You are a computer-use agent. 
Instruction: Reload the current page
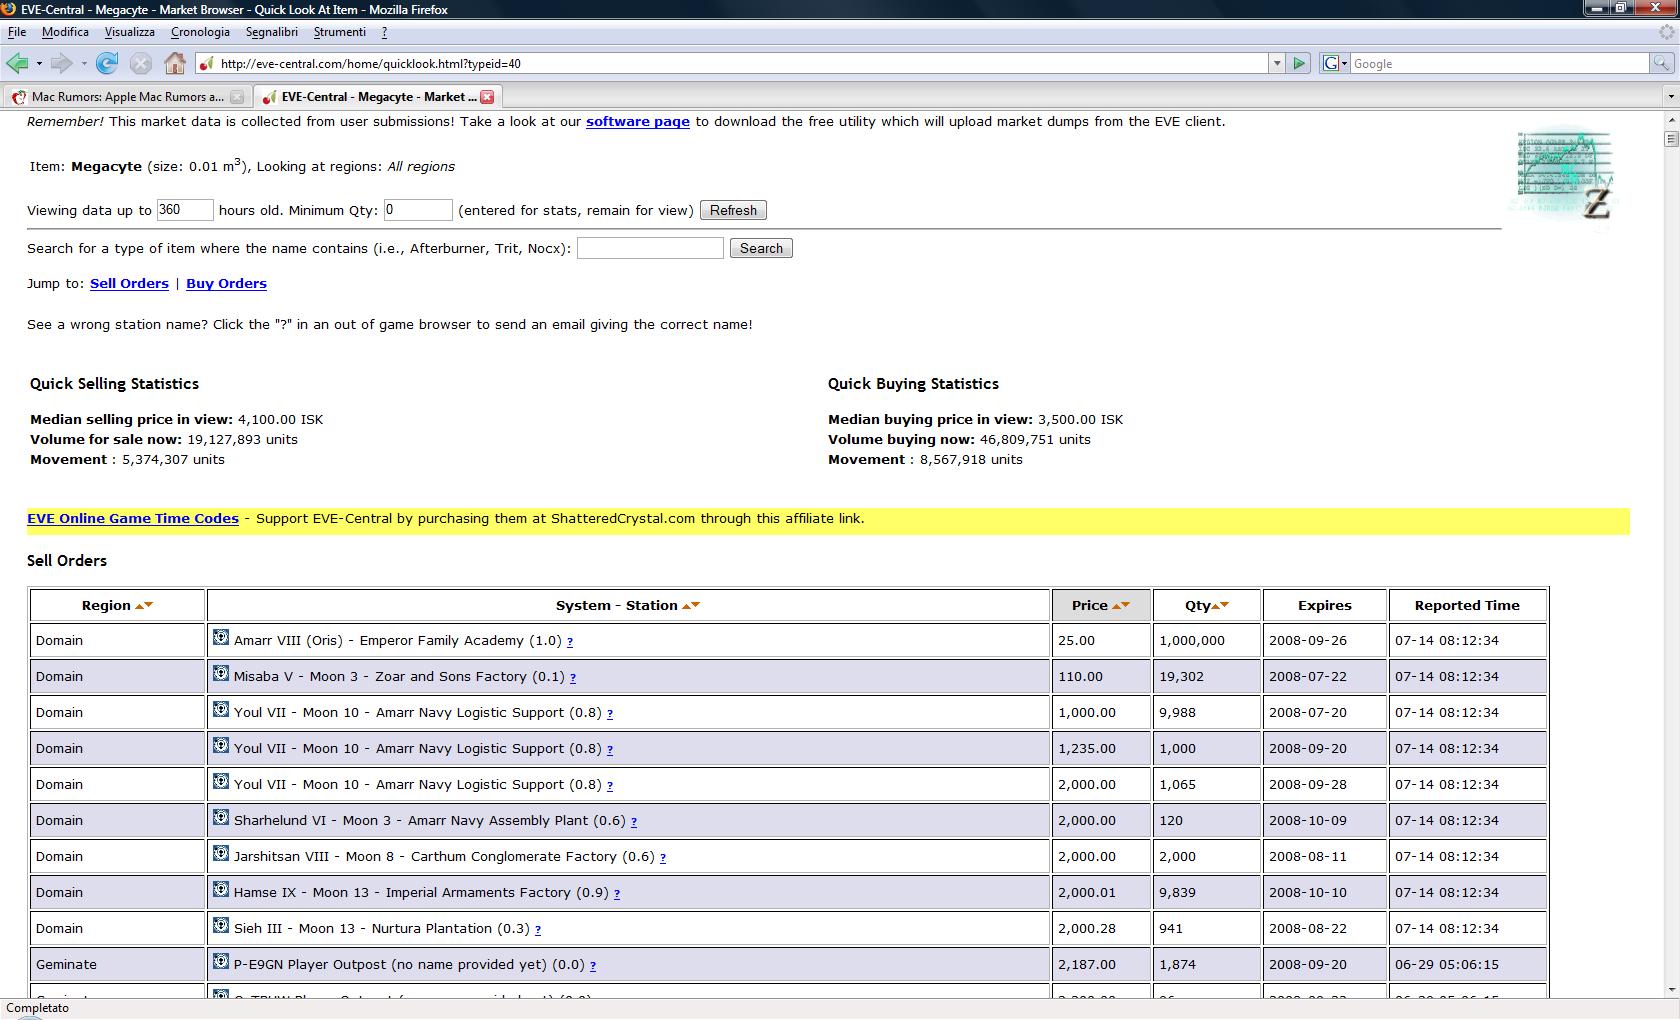tap(107, 64)
